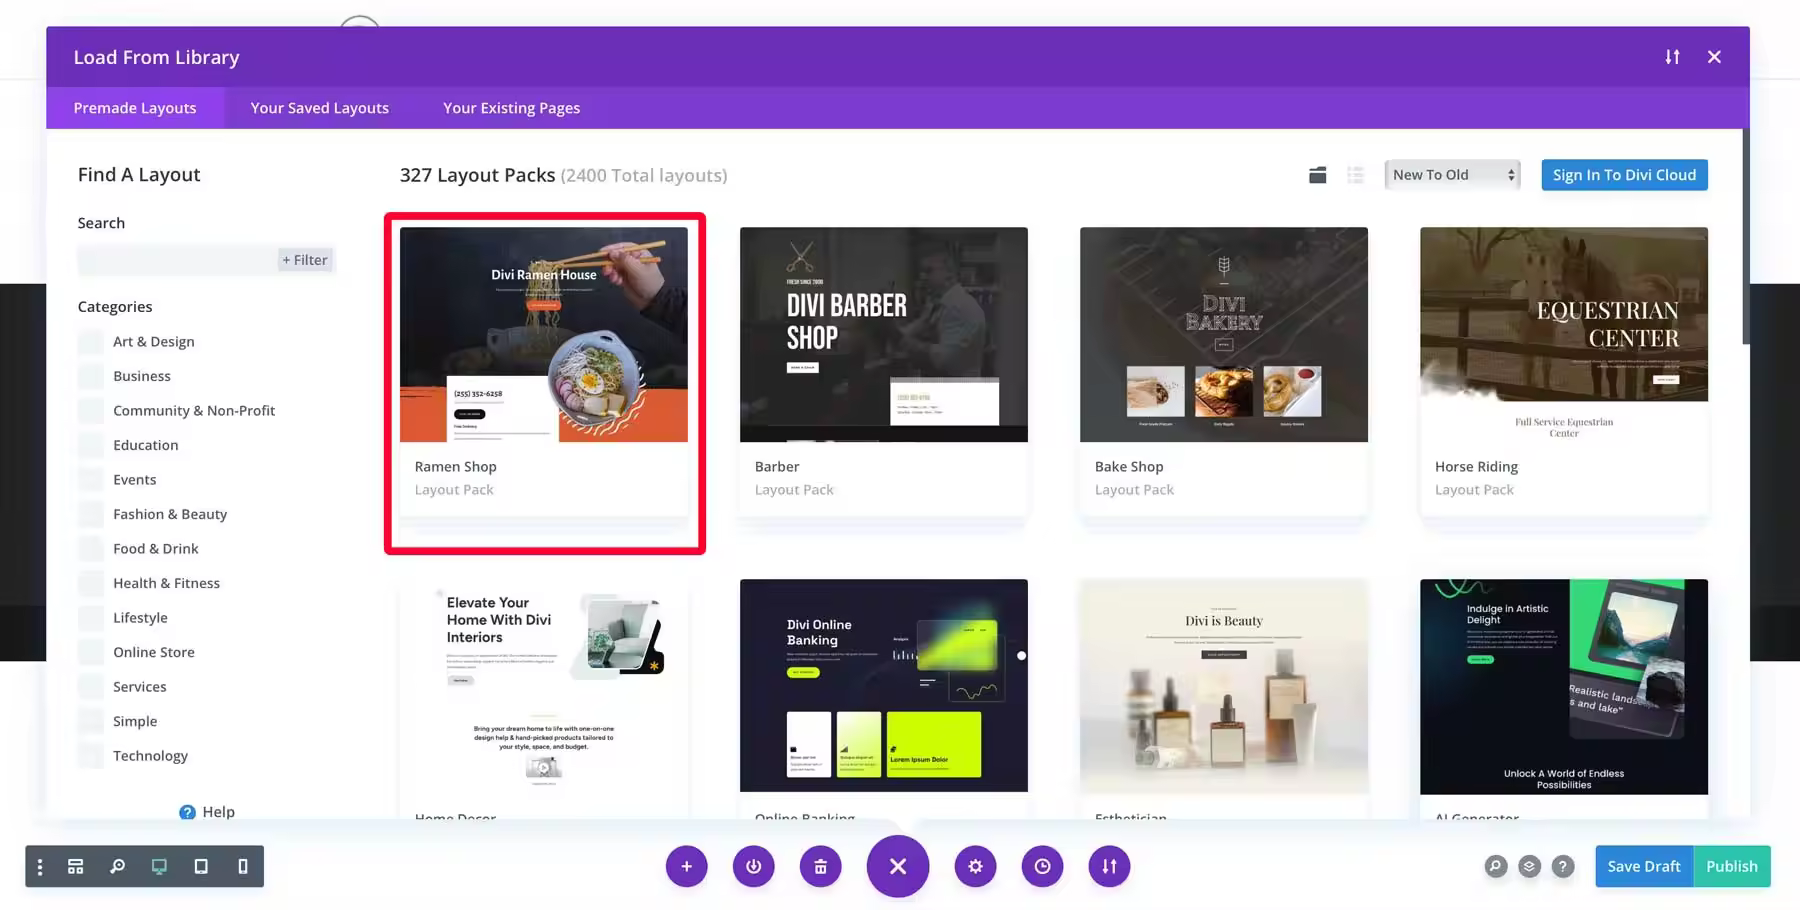This screenshot has height=910, width=1800.
Task: Click the bottom-right search magnifier icon
Action: point(1495,867)
